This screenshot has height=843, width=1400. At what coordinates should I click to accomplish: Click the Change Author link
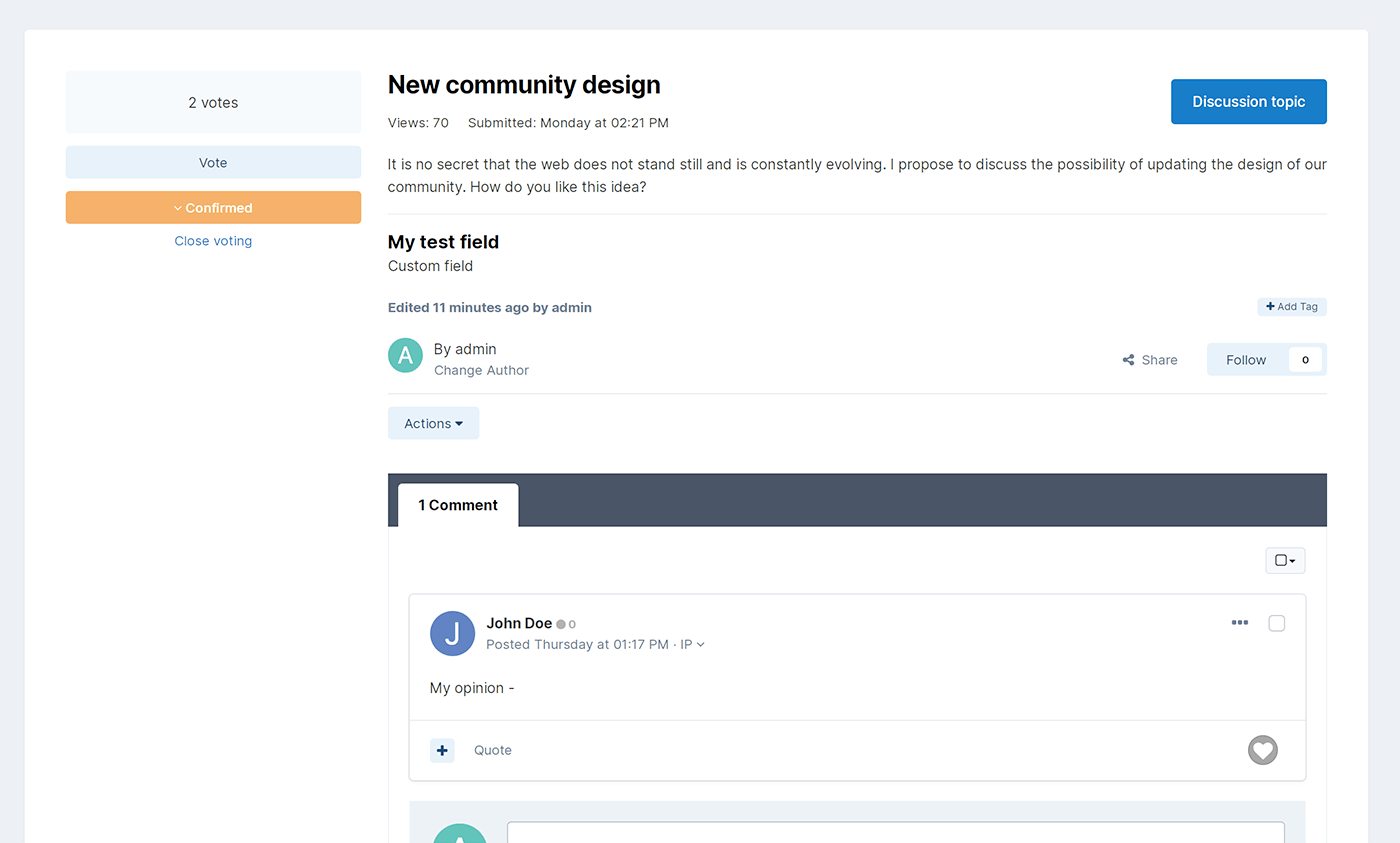(x=481, y=370)
